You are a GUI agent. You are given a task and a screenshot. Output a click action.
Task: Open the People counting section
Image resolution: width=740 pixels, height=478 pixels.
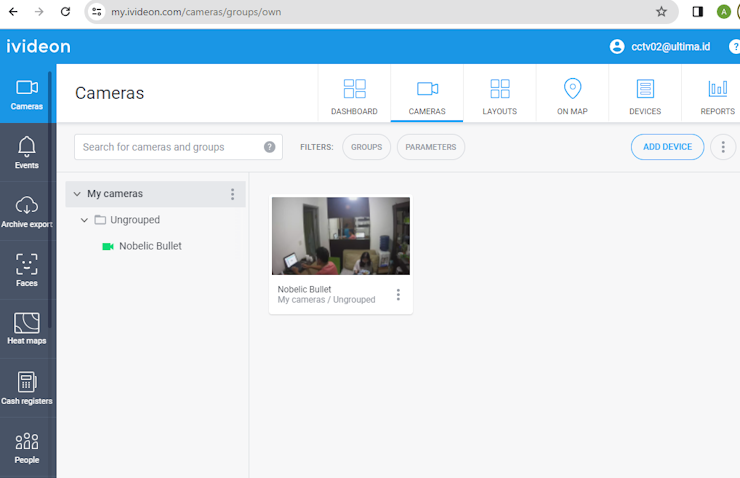coord(27,447)
